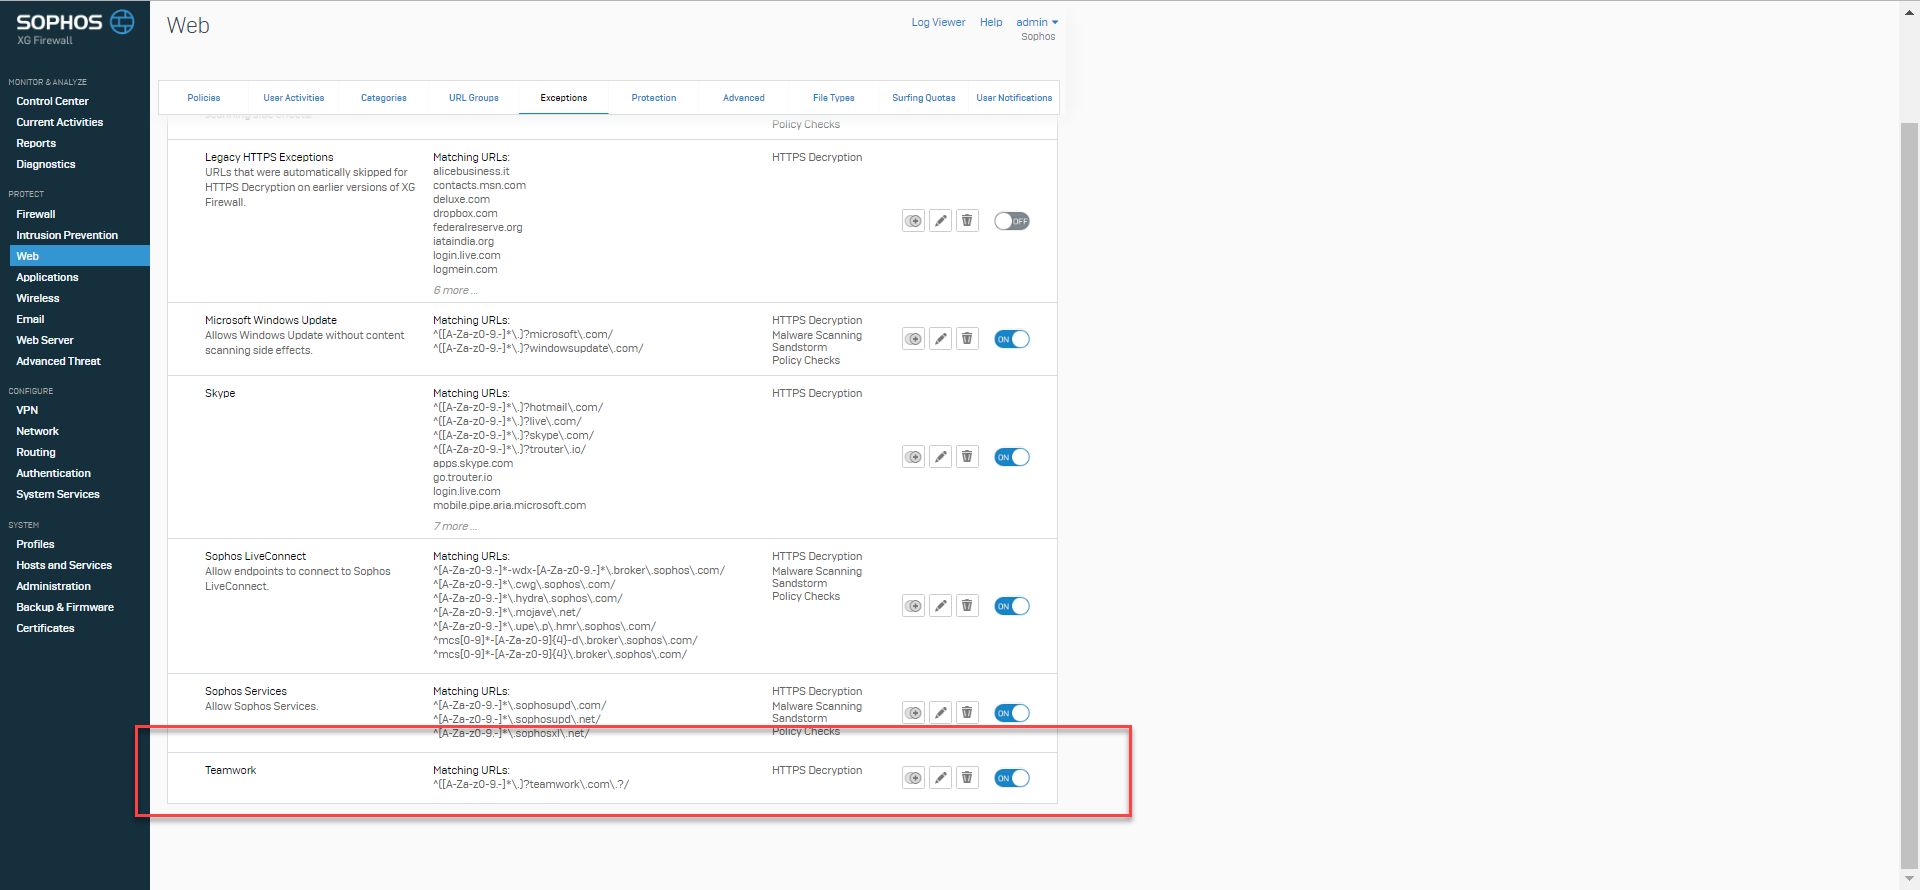Expand '6 more' URLs in Legacy HTTPS
Image resolution: width=1920 pixels, height=890 pixels.
click(x=455, y=290)
